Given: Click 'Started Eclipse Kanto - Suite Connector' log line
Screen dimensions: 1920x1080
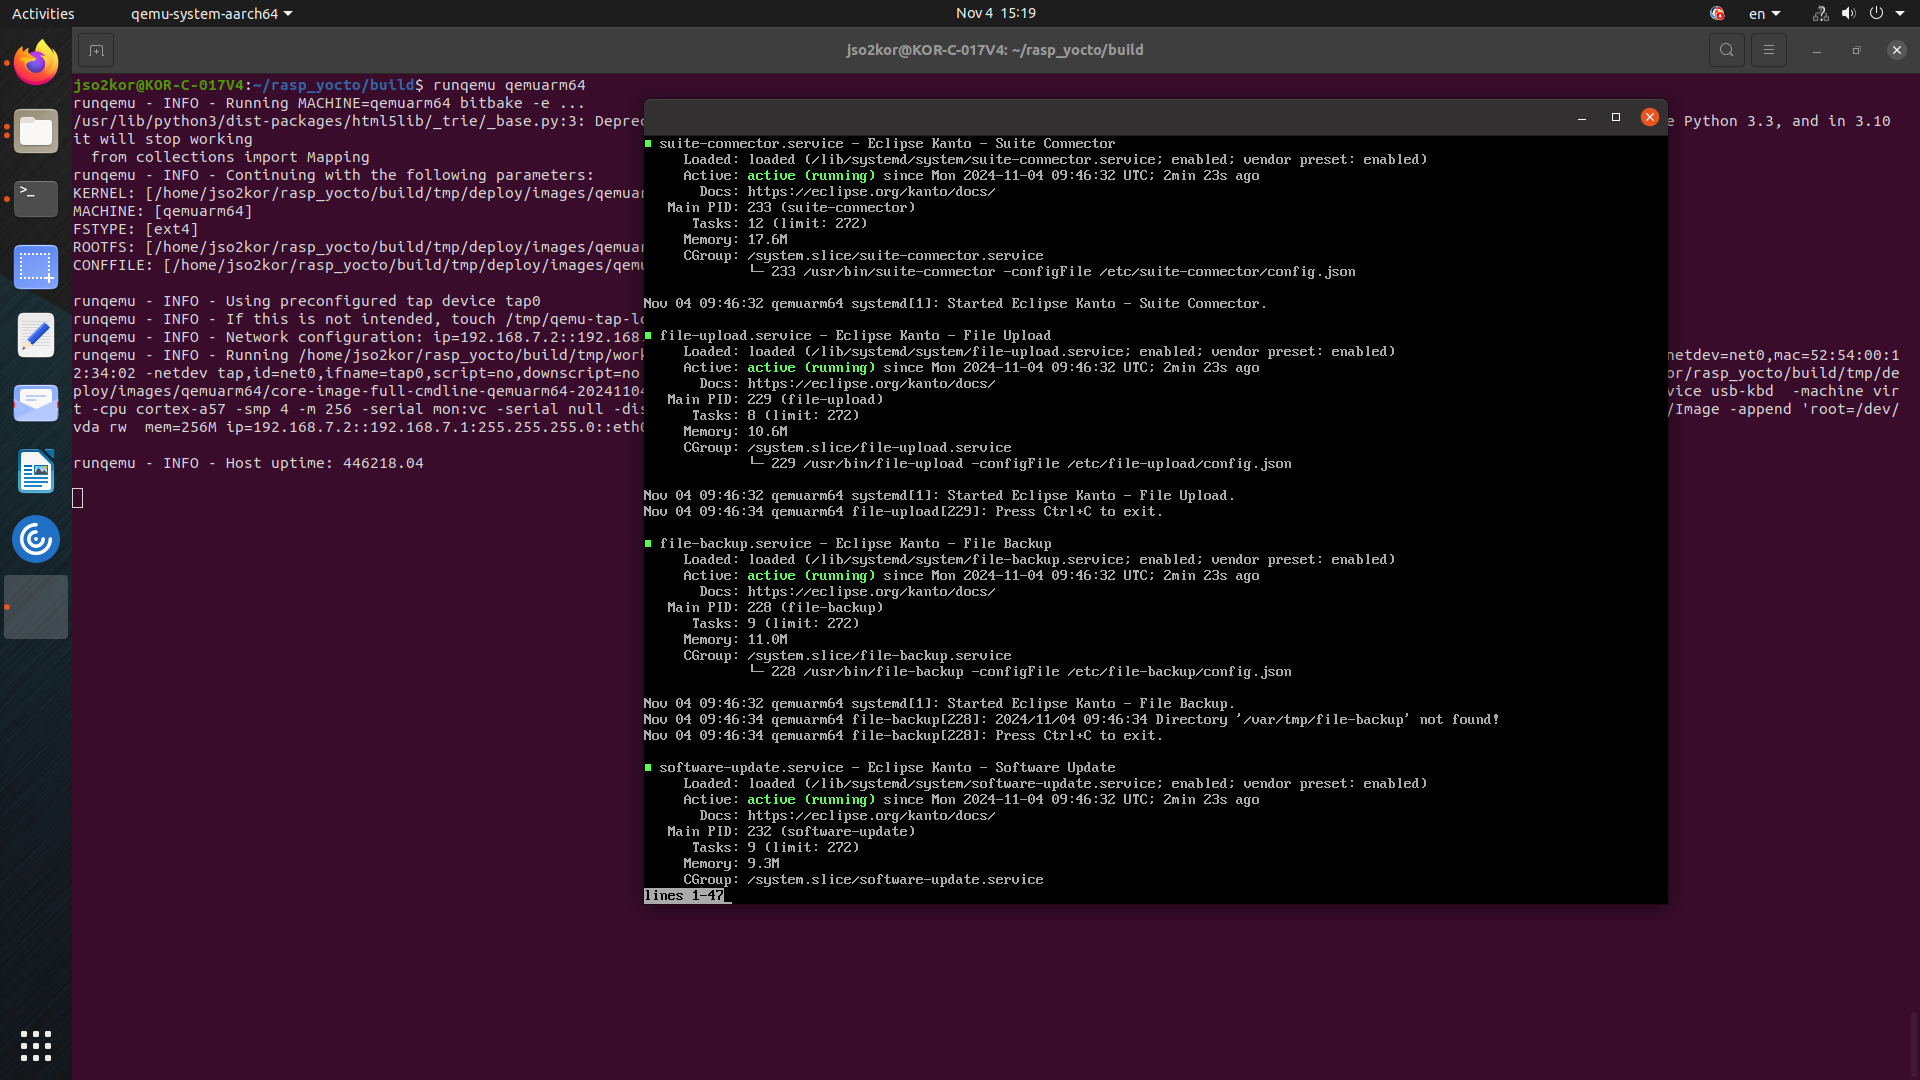Looking at the screenshot, I should coord(955,304).
